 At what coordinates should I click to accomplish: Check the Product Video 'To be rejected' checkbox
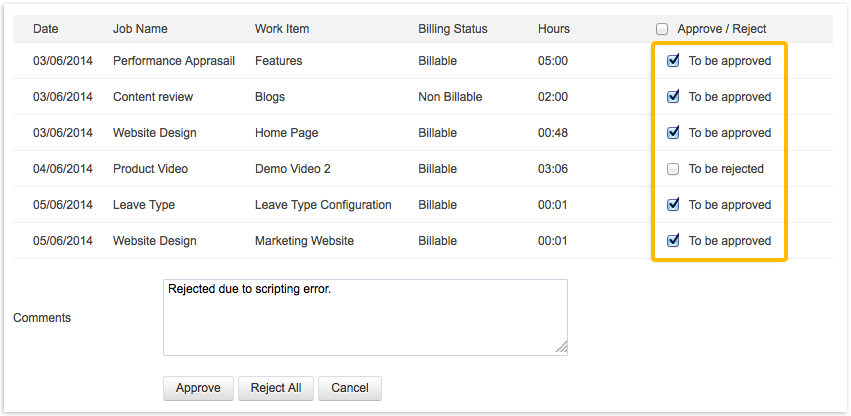coord(673,169)
